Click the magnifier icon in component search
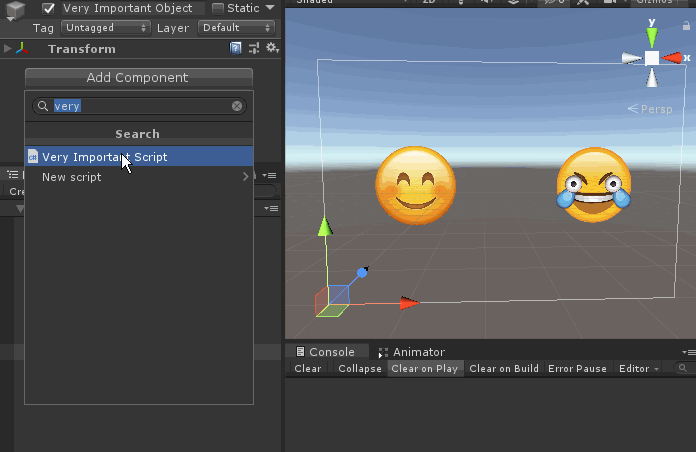The width and height of the screenshot is (696, 452). [43, 106]
